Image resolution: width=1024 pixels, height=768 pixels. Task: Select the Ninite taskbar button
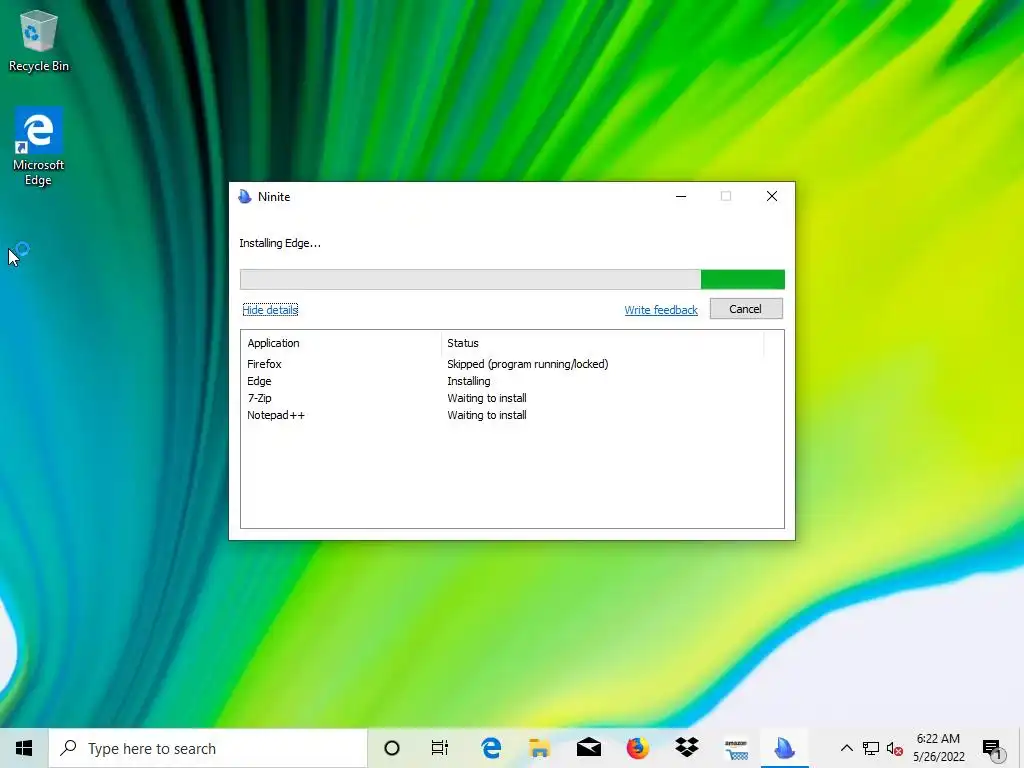[784, 748]
